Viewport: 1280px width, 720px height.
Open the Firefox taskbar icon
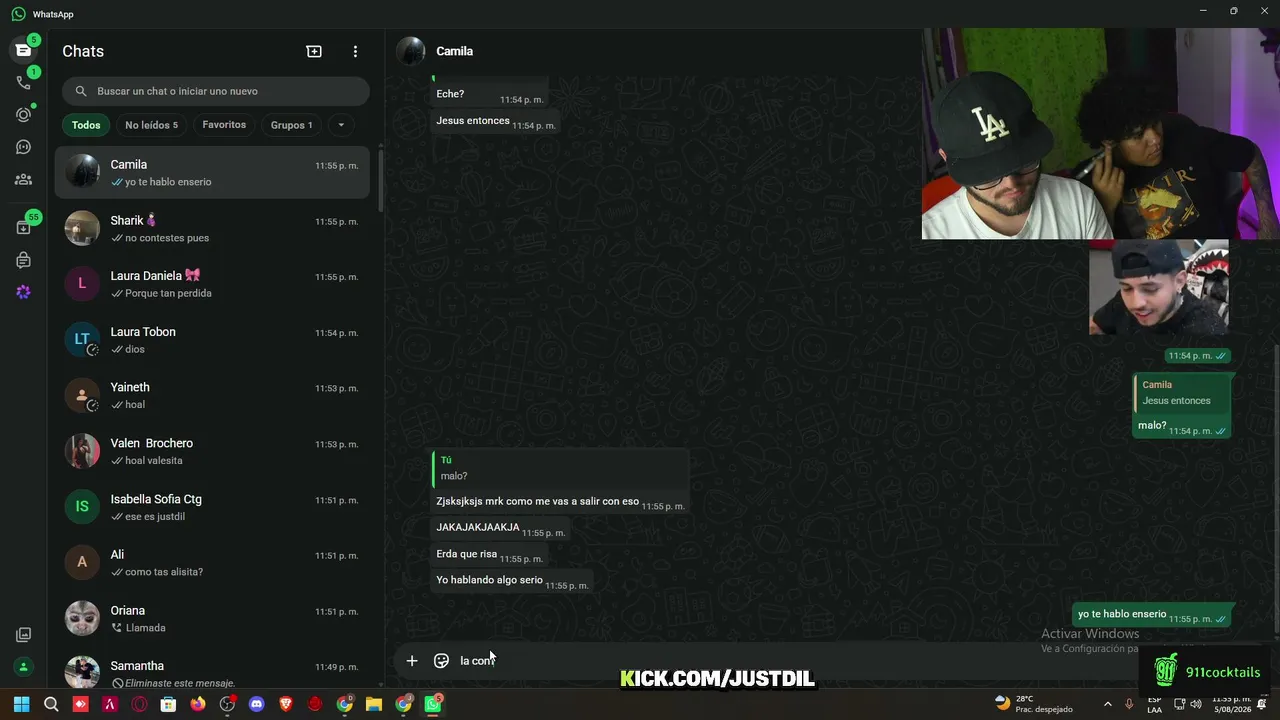point(198,704)
